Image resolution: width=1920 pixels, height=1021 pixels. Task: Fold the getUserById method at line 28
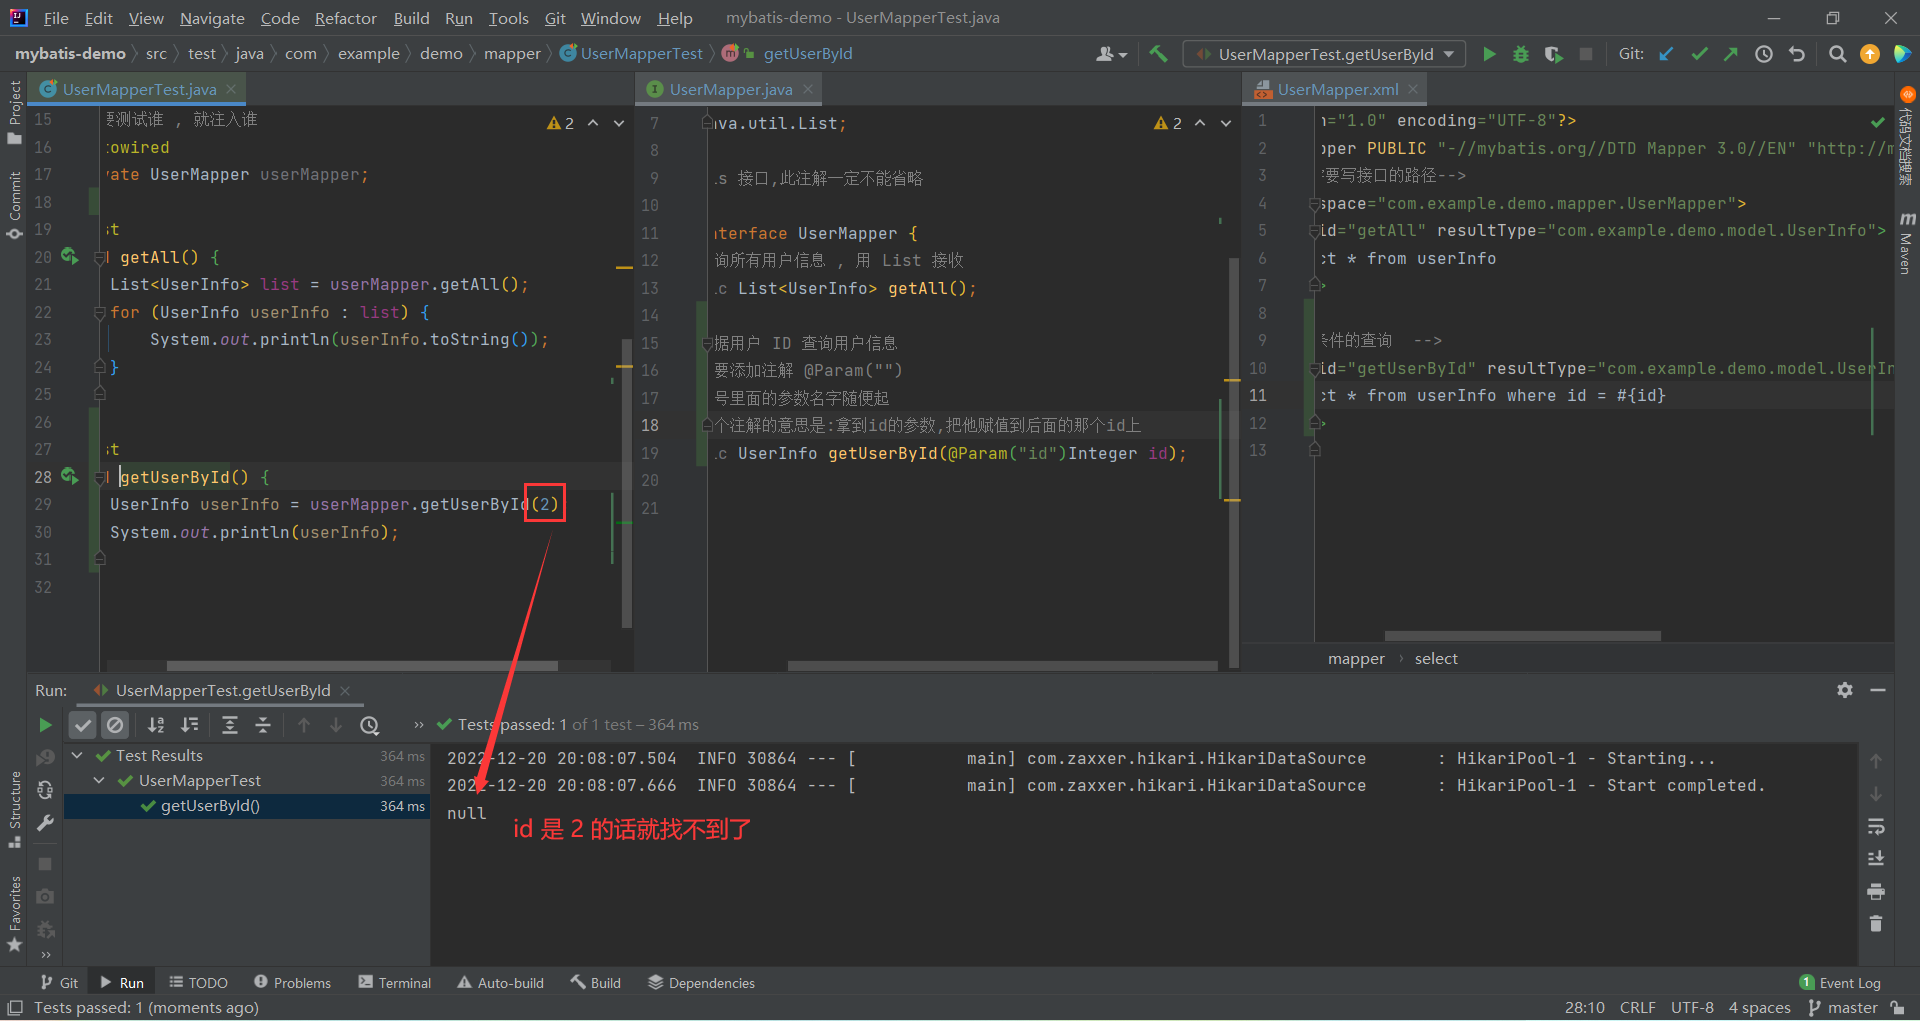[x=100, y=477]
